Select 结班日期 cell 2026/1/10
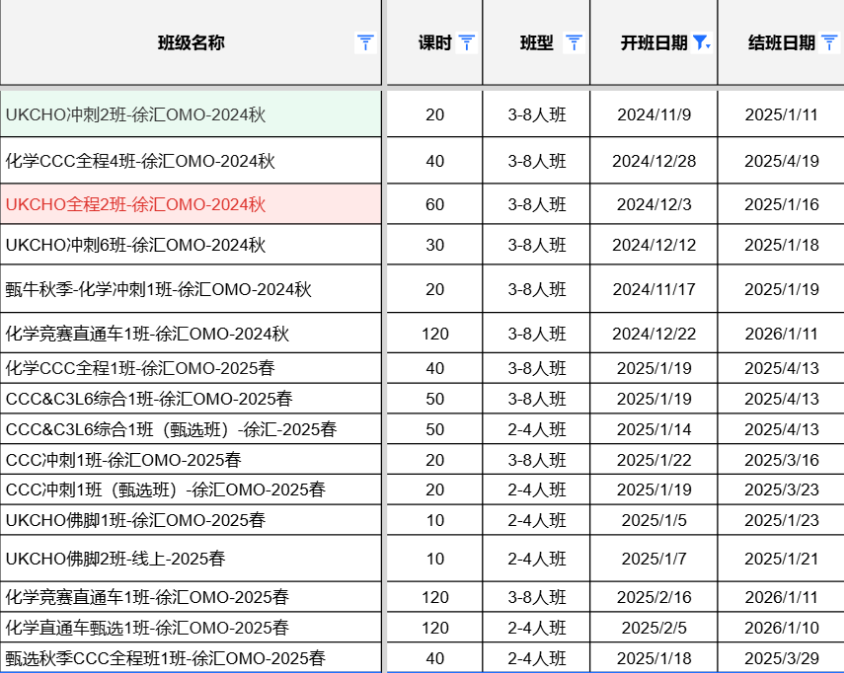Viewport: 844px width, 673px height. (x=781, y=627)
